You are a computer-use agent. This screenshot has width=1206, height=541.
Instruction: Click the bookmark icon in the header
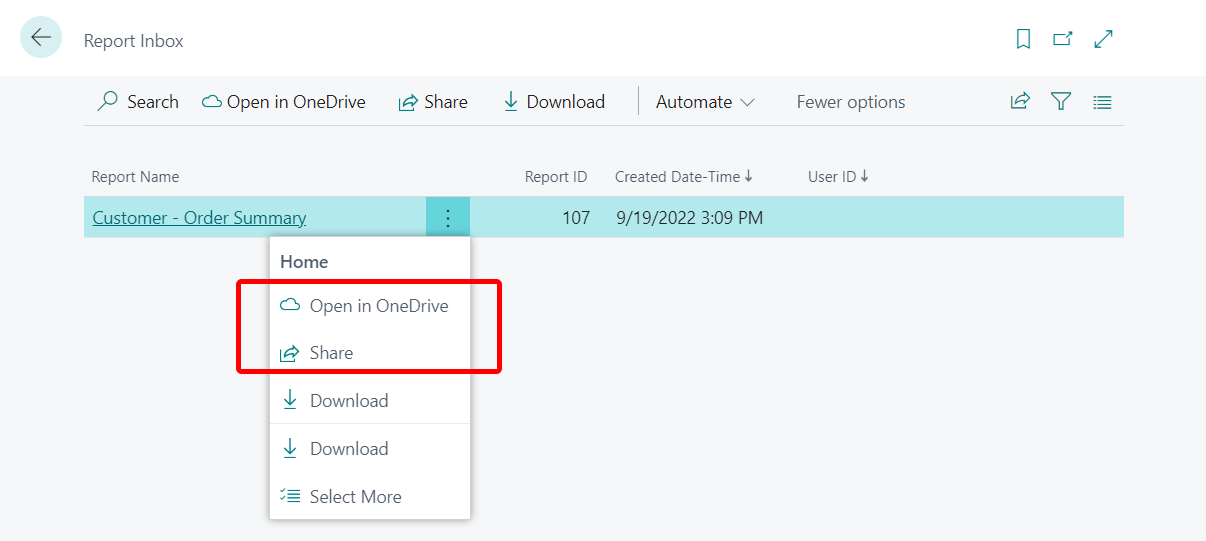[1023, 39]
